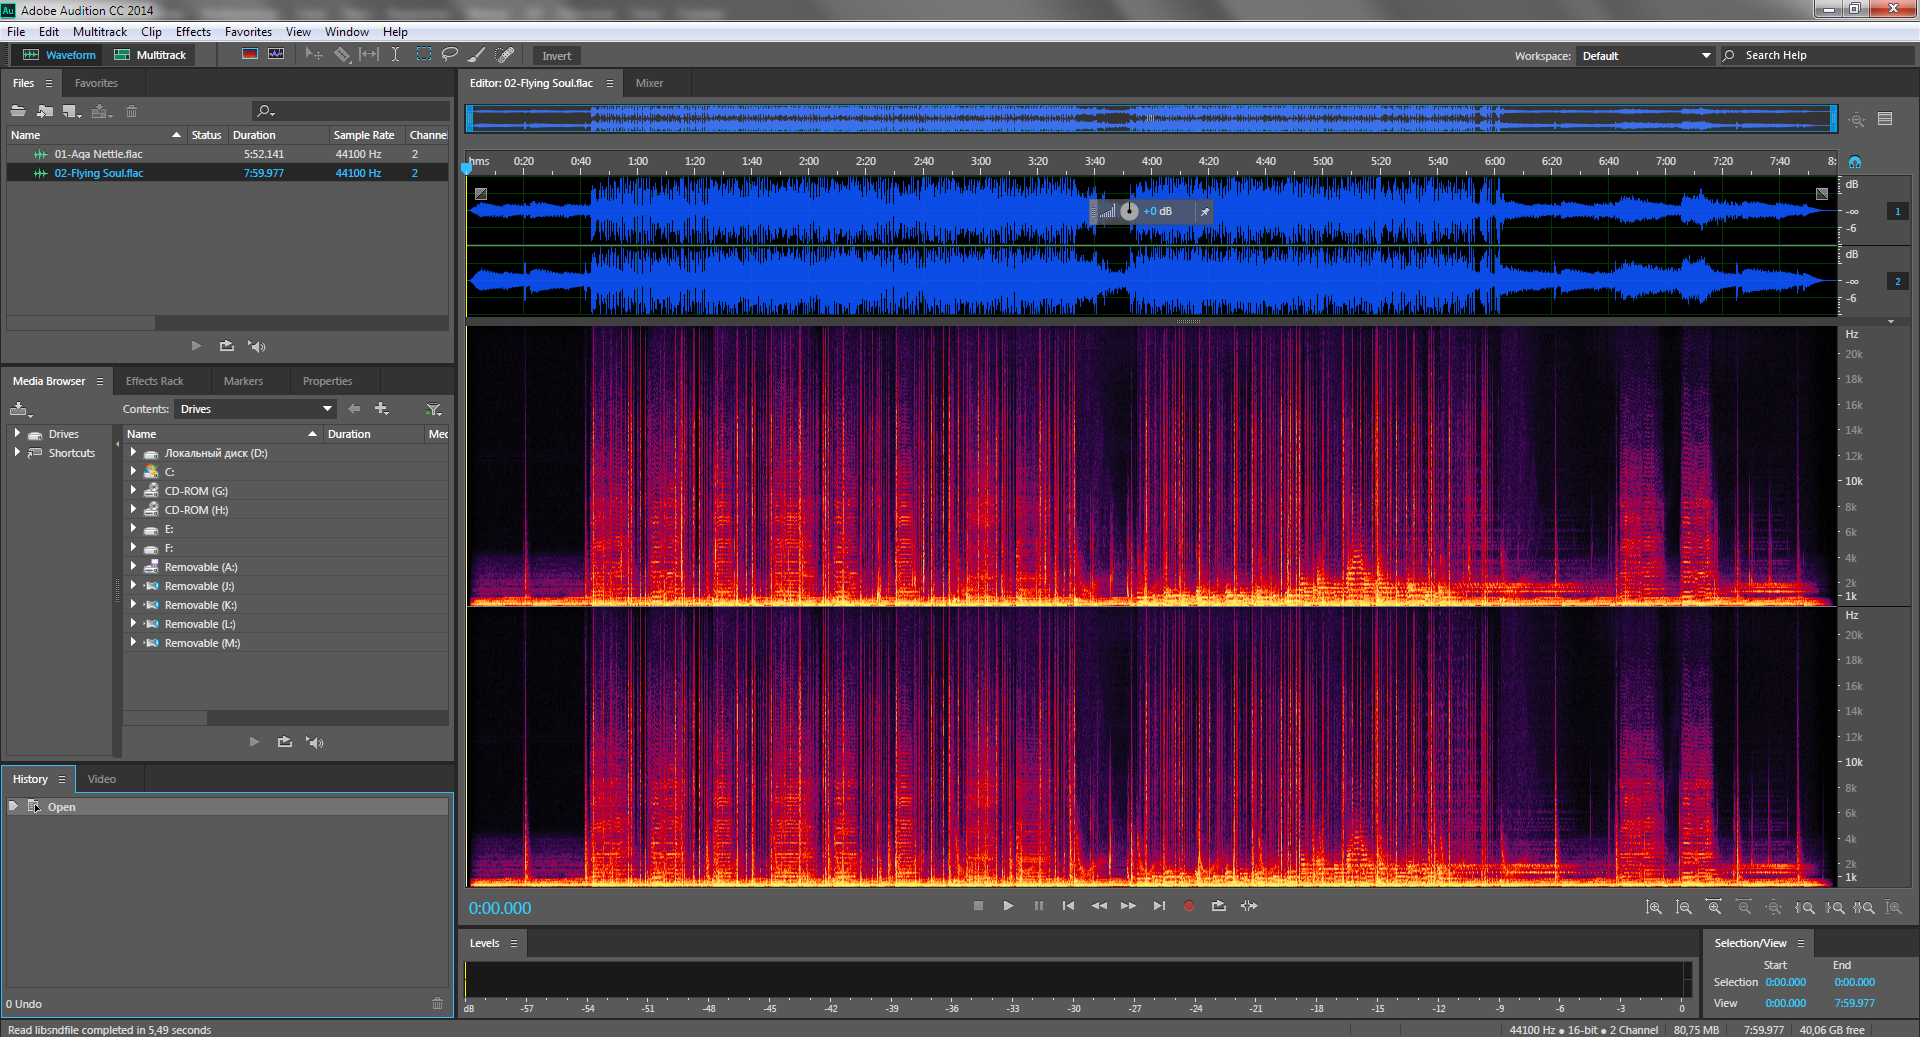Image resolution: width=1920 pixels, height=1037 pixels.
Task: Click the History panel trash icon
Action: (x=437, y=1003)
